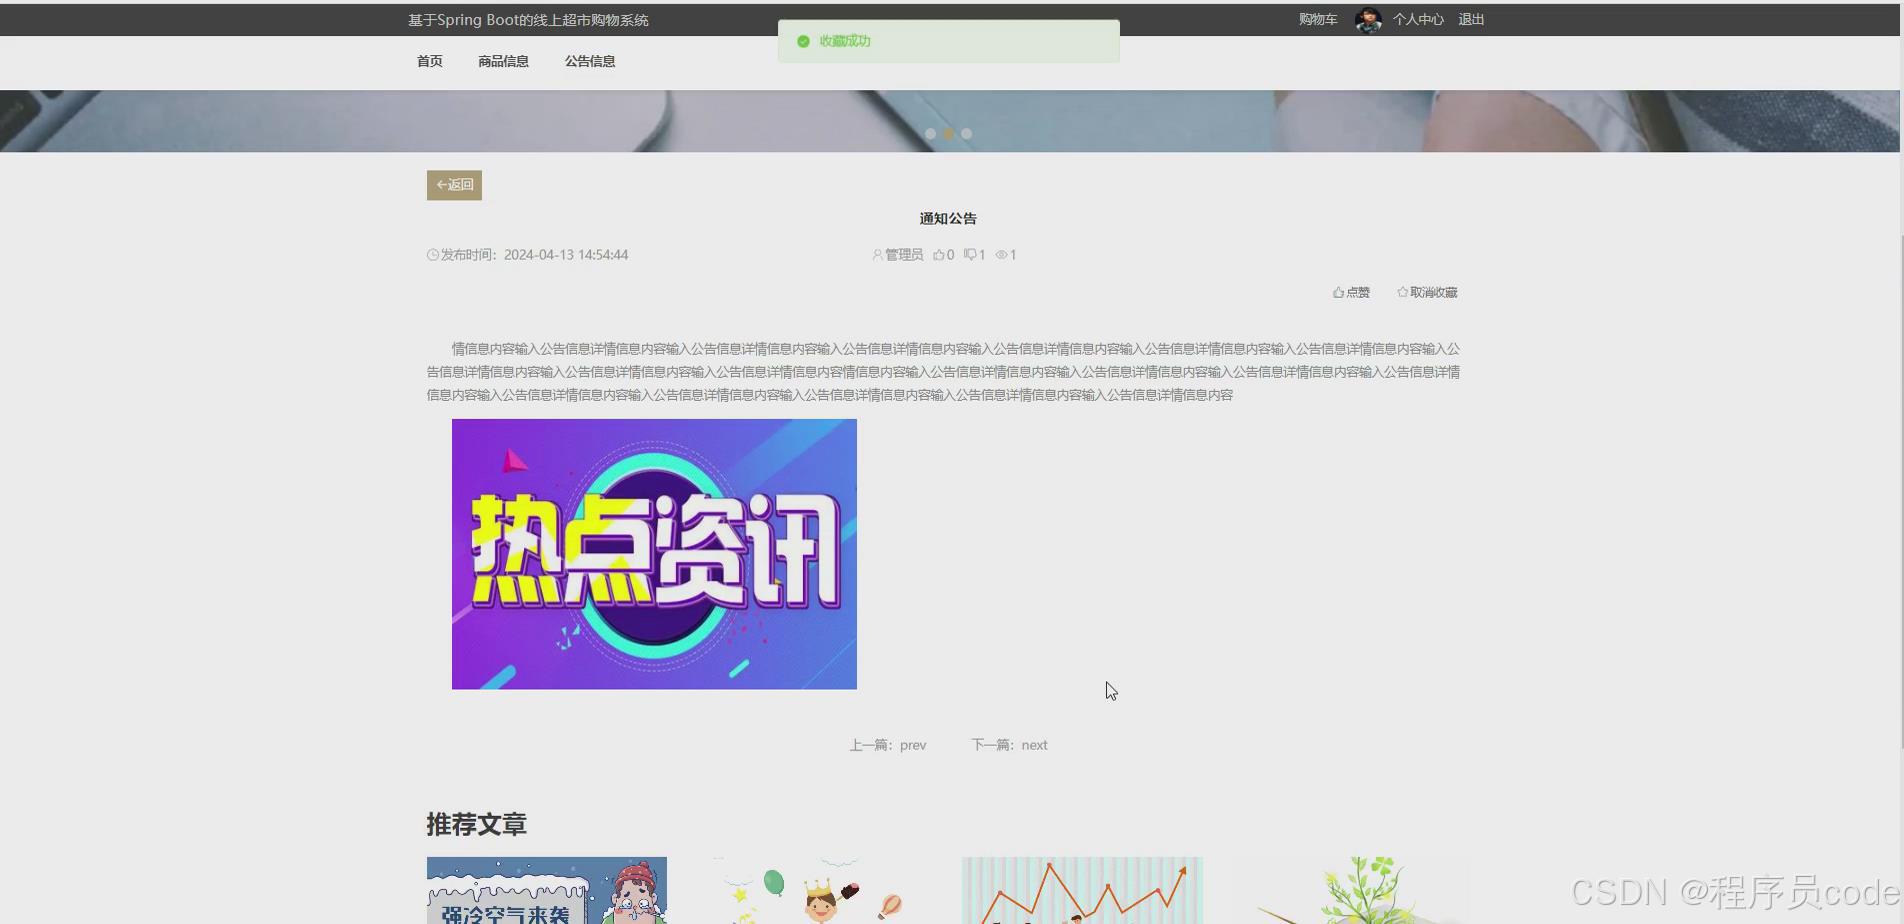Select the third carousel indicator dot
Viewport: 1904px width, 924px height.
(966, 133)
